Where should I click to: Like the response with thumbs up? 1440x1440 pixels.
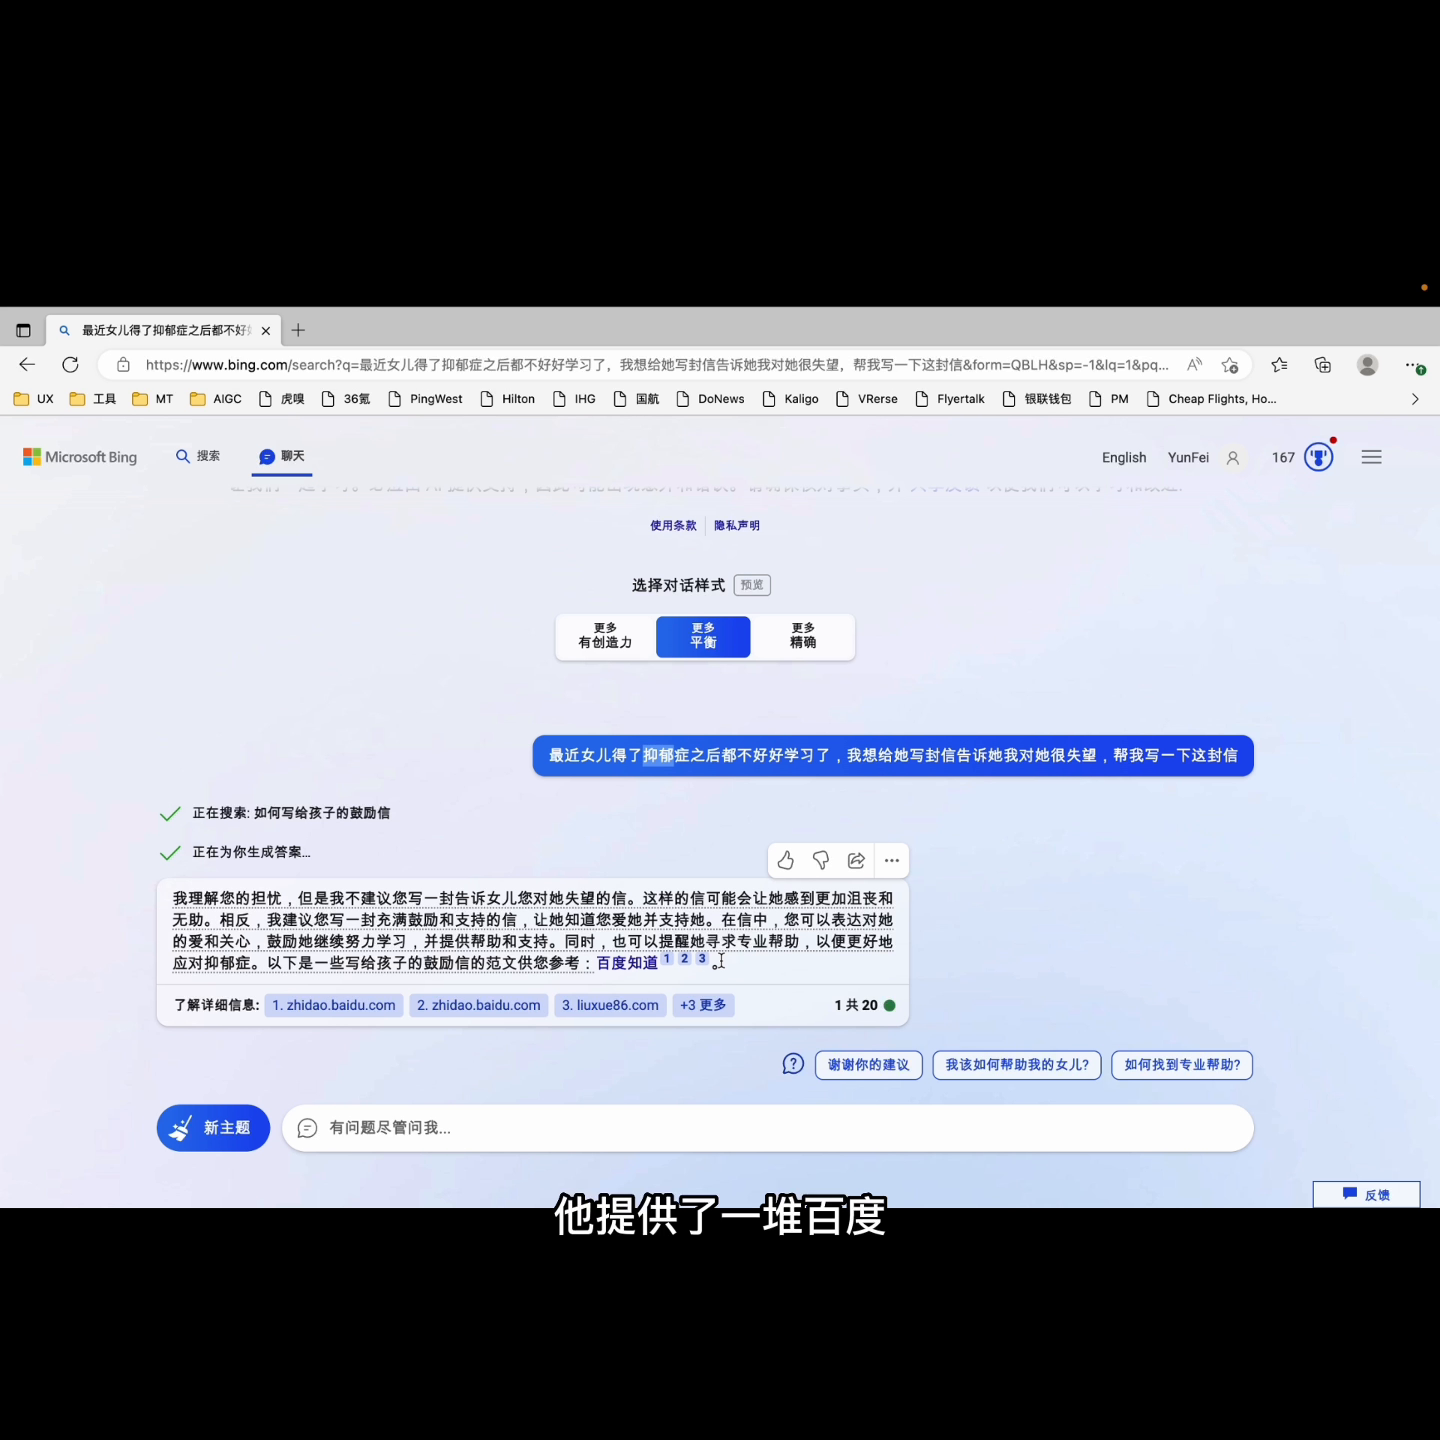(786, 860)
